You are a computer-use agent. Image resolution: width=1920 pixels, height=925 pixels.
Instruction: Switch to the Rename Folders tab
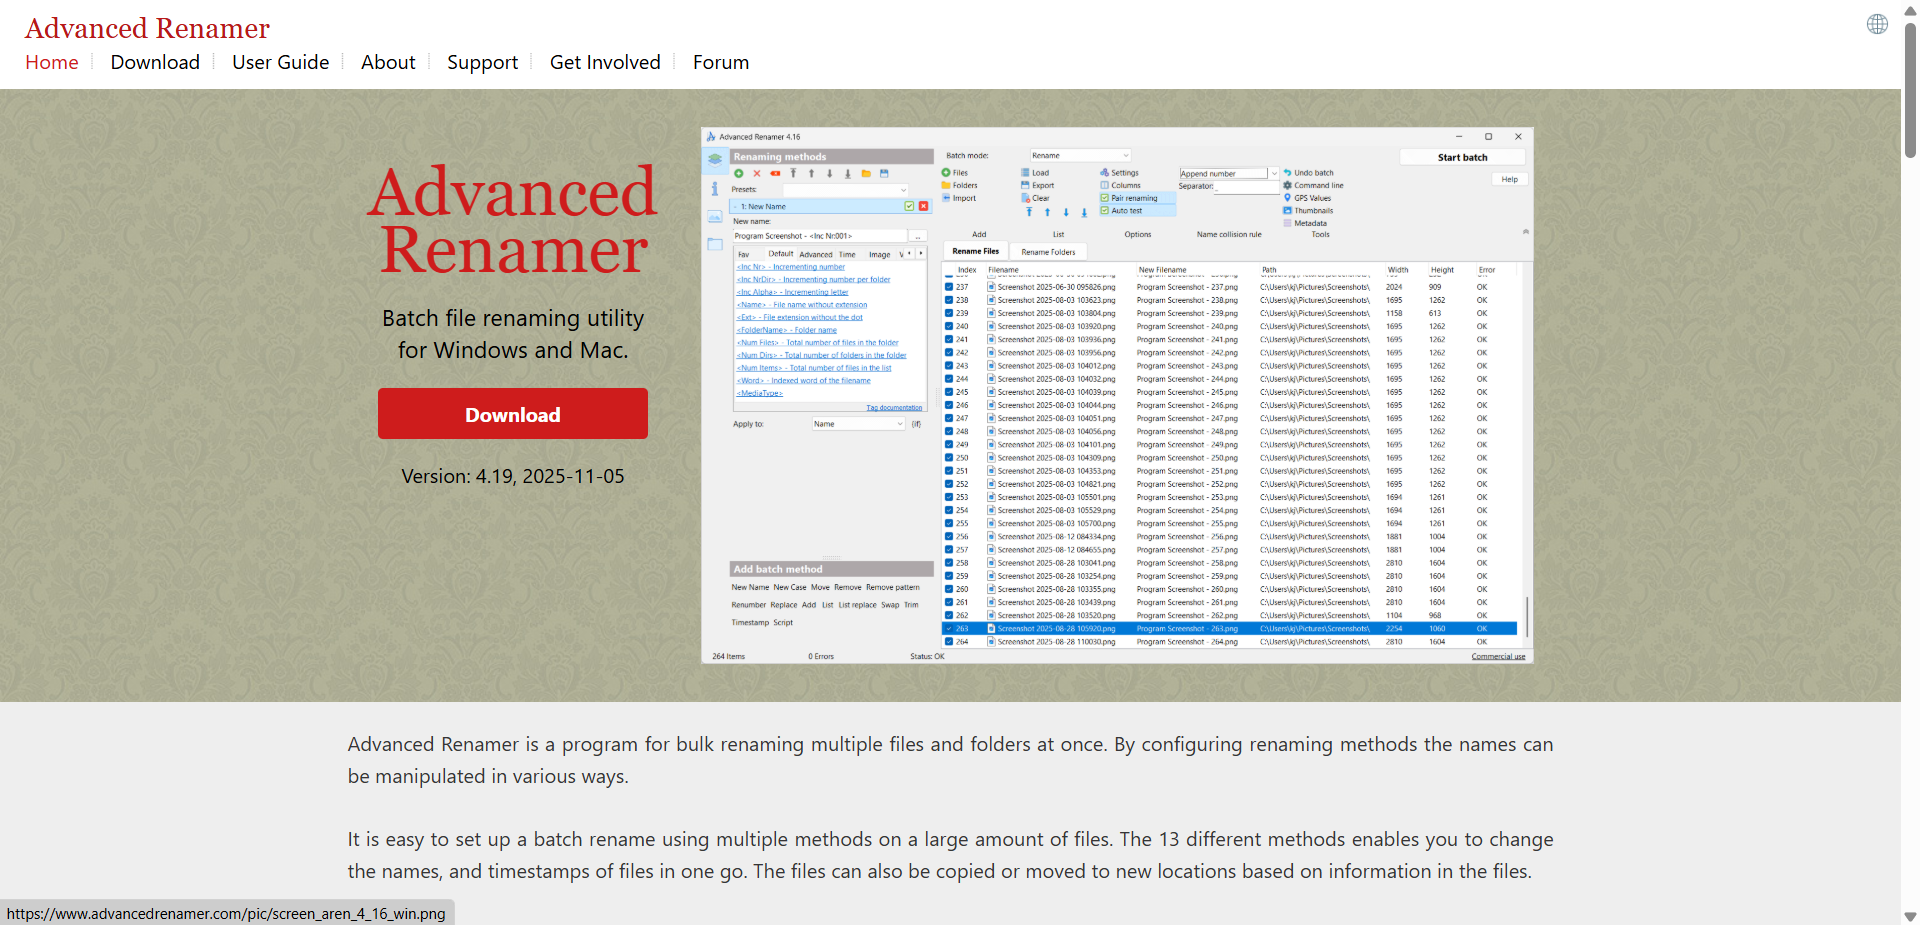(x=1048, y=252)
